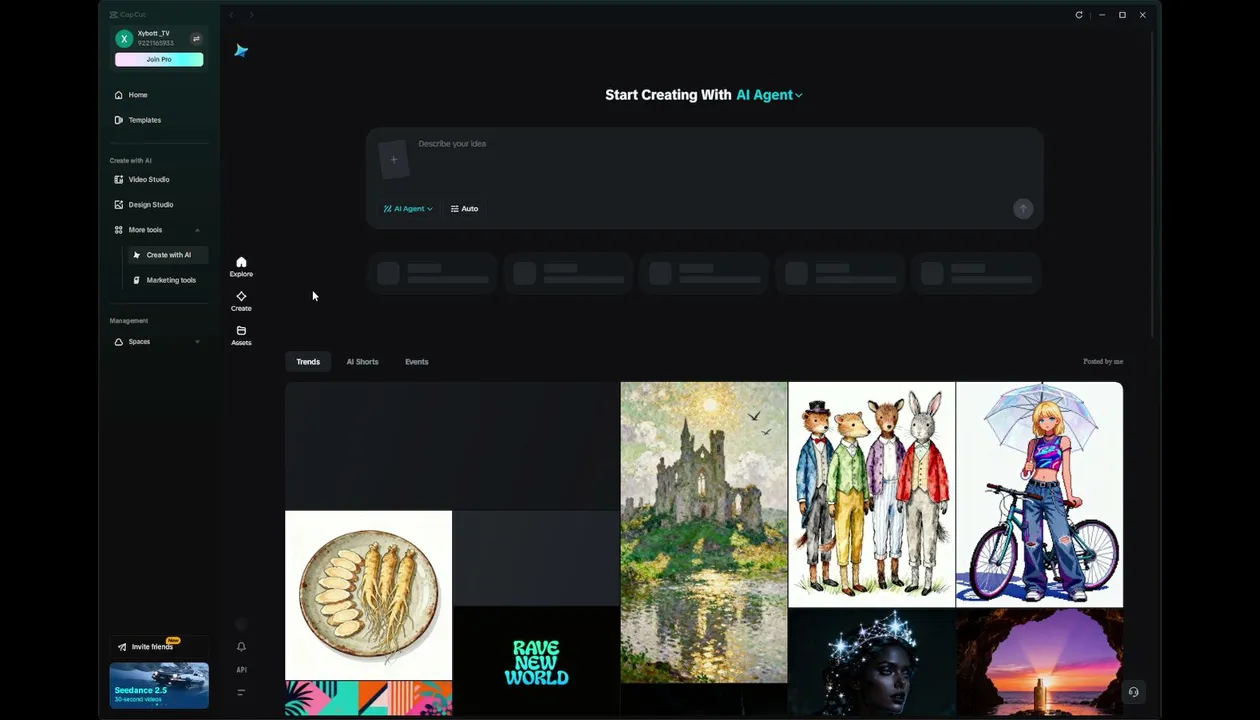
Task: Open the Assets section
Action: [x=241, y=335]
